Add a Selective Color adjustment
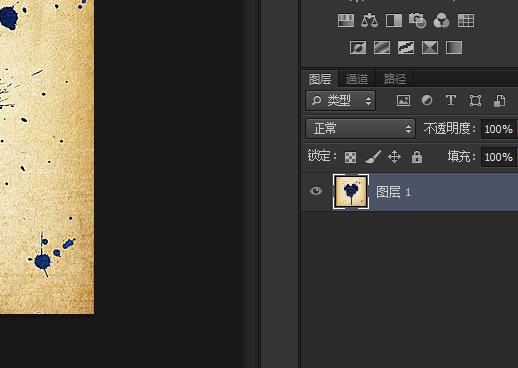Image resolution: width=518 pixels, height=368 pixels. (430, 47)
